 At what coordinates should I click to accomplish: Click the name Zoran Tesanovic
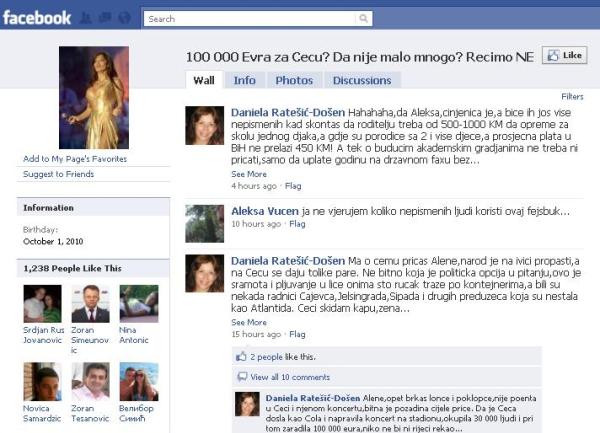tap(90, 413)
